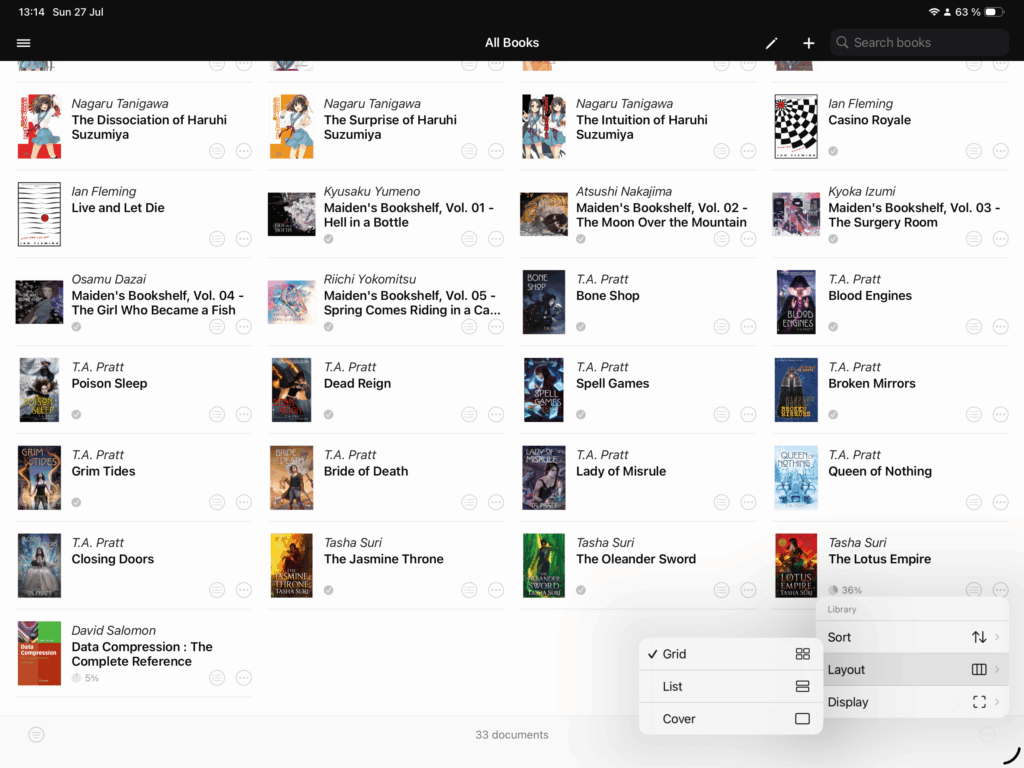Open the hamburger sidebar menu
The image size is (1024, 768).
(24, 43)
